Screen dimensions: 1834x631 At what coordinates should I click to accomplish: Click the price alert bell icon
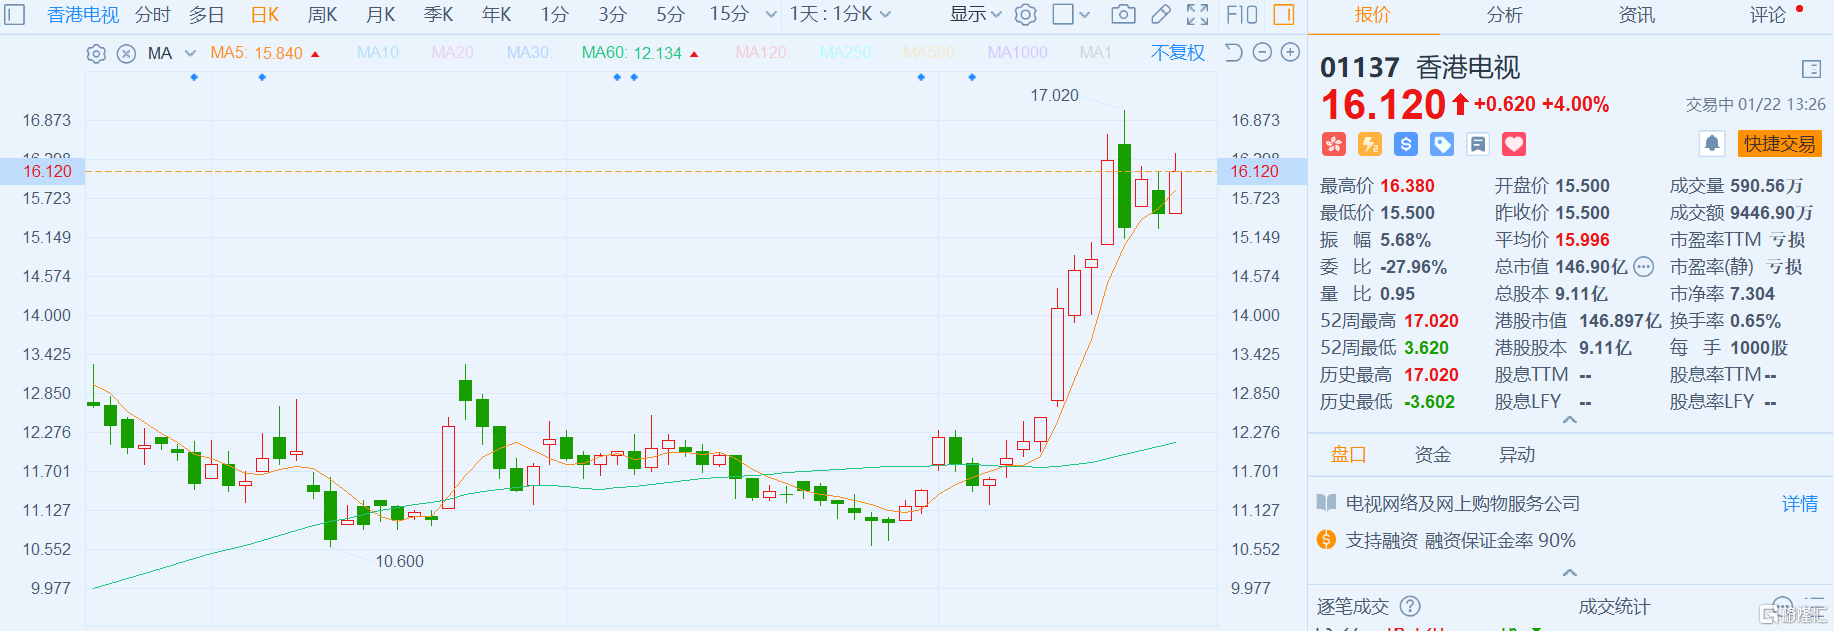[1712, 144]
